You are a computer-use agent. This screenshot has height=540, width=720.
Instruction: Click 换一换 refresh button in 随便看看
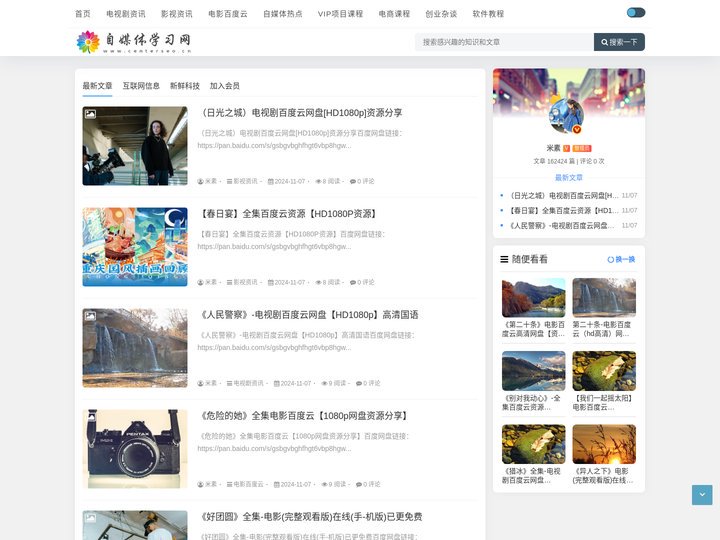click(x=621, y=259)
